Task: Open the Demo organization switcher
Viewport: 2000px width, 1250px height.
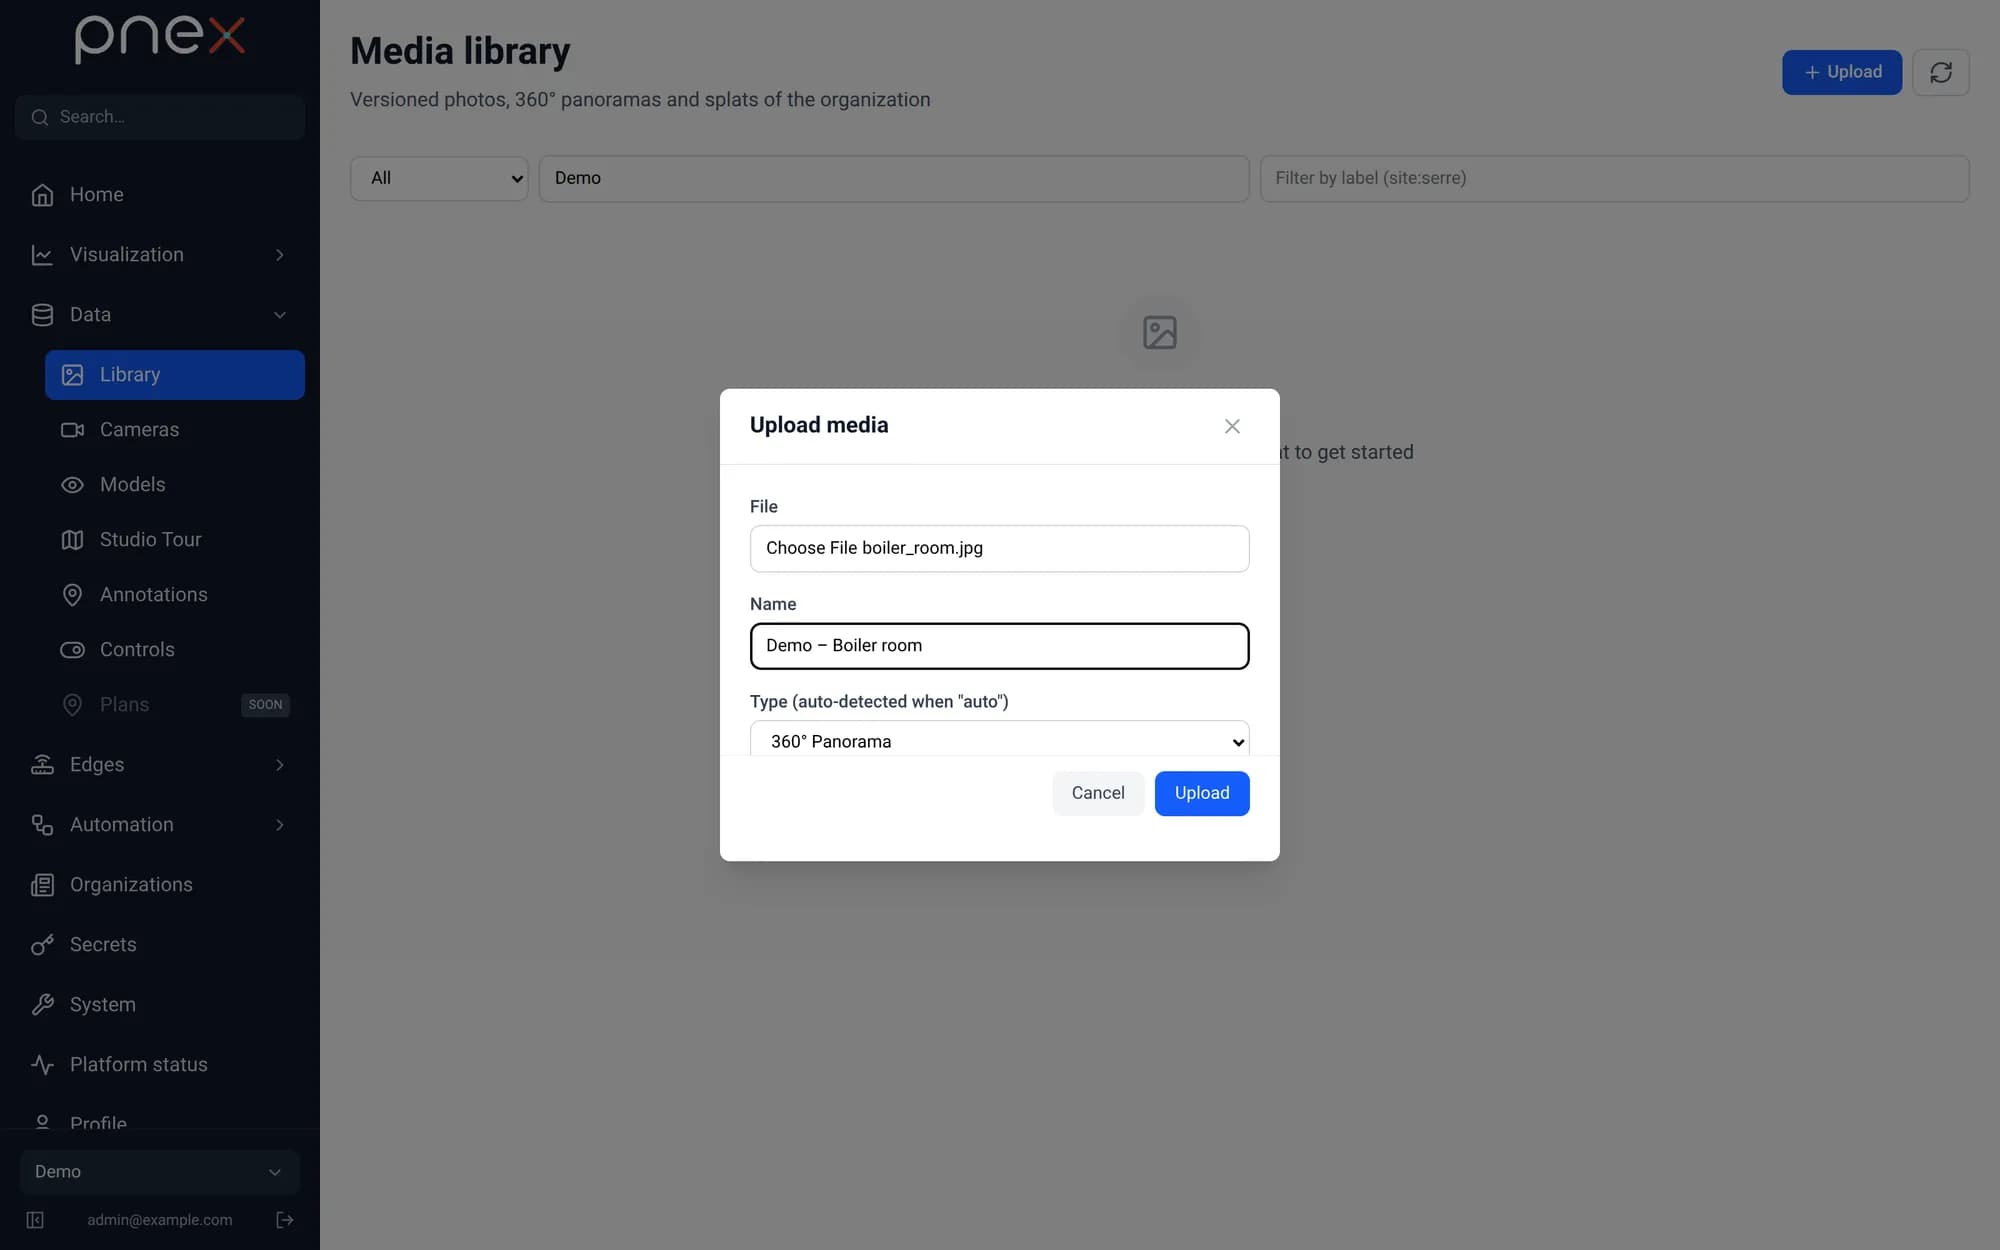Action: click(x=160, y=1171)
